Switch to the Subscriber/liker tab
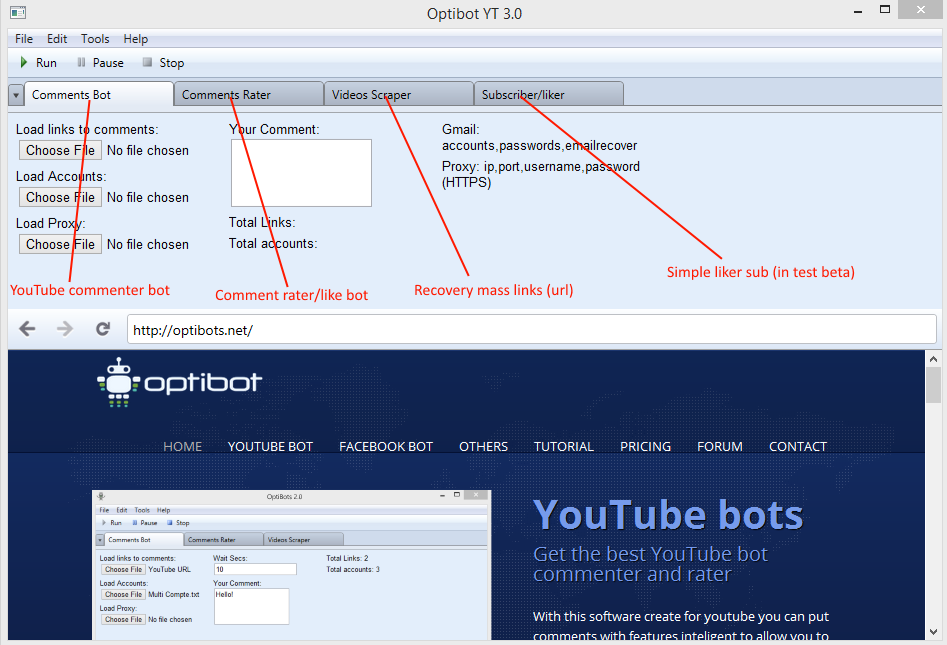 click(x=548, y=95)
